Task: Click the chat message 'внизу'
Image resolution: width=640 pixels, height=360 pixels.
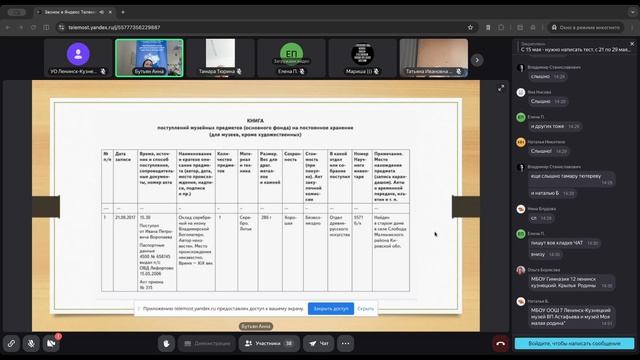Action: point(545,254)
